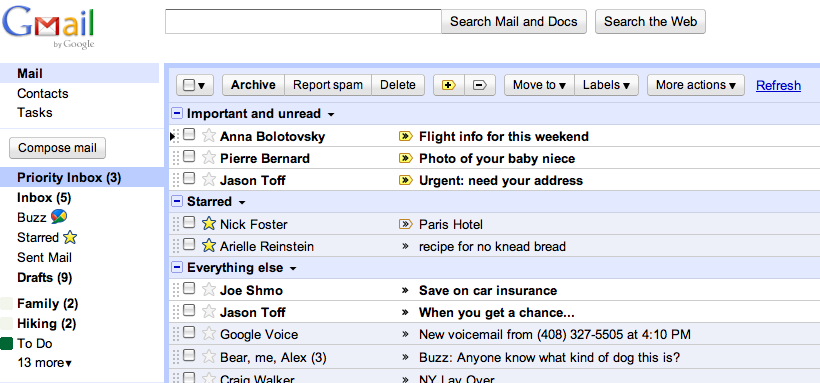Click the Compose mail button
This screenshot has width=820, height=383.
[x=58, y=148]
